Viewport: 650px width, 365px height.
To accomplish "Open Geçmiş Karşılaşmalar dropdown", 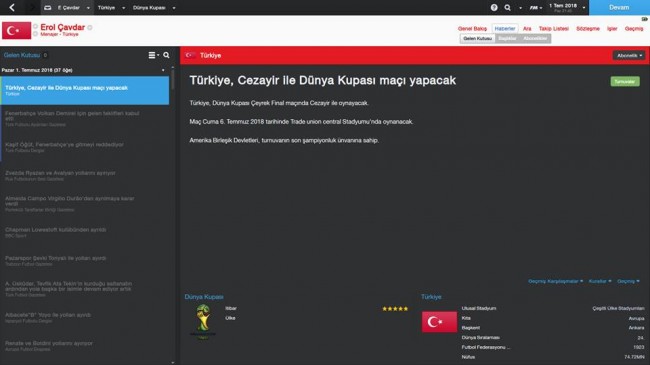I will coord(555,281).
